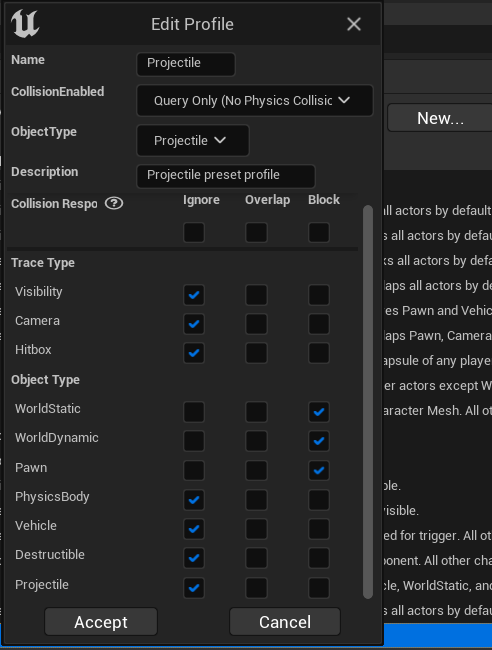Click the Name input field containing Projectile

(x=186, y=64)
